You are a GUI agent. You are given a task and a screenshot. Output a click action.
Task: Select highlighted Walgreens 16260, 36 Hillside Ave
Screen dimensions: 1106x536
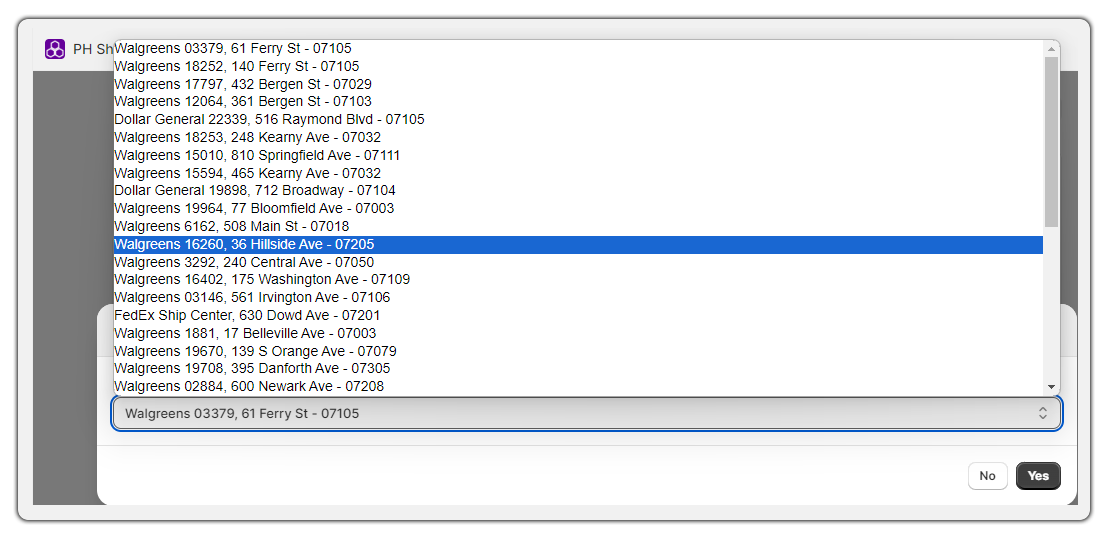tap(578, 244)
